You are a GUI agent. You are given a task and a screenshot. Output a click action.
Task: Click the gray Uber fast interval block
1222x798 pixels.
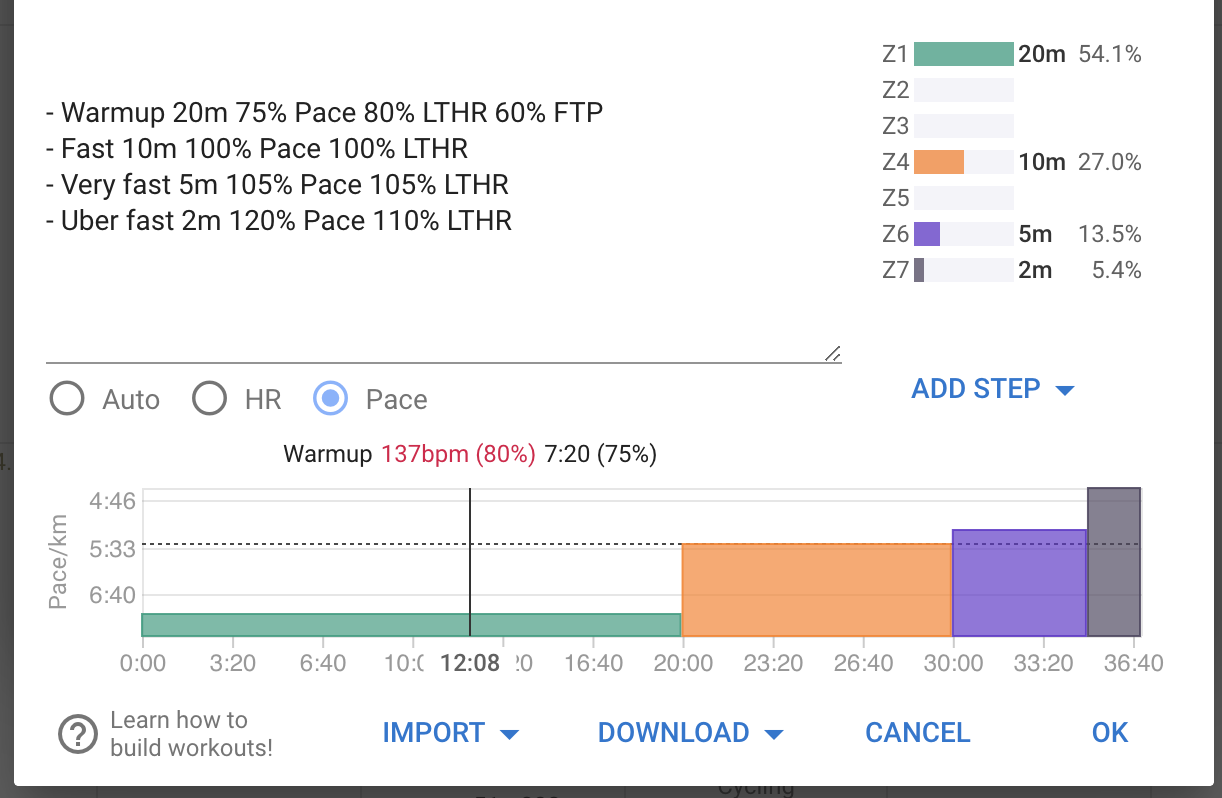pyautogui.click(x=1114, y=562)
